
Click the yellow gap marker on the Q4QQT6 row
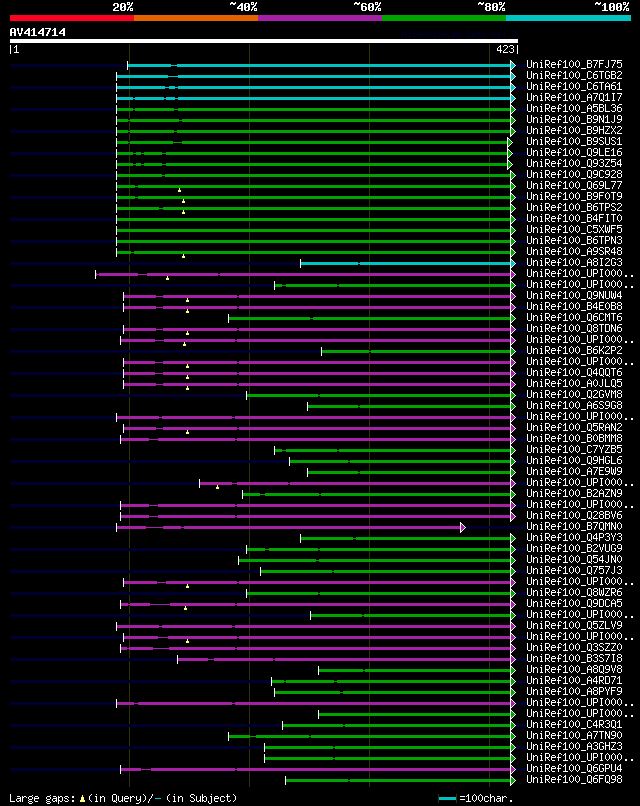pyautogui.click(x=188, y=377)
